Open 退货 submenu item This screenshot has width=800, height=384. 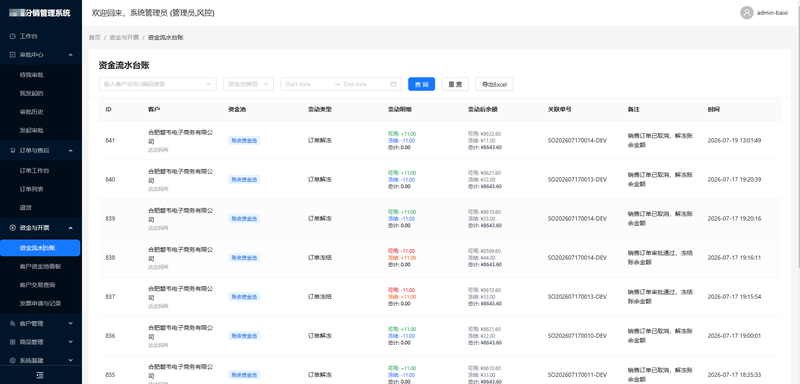click(x=26, y=208)
